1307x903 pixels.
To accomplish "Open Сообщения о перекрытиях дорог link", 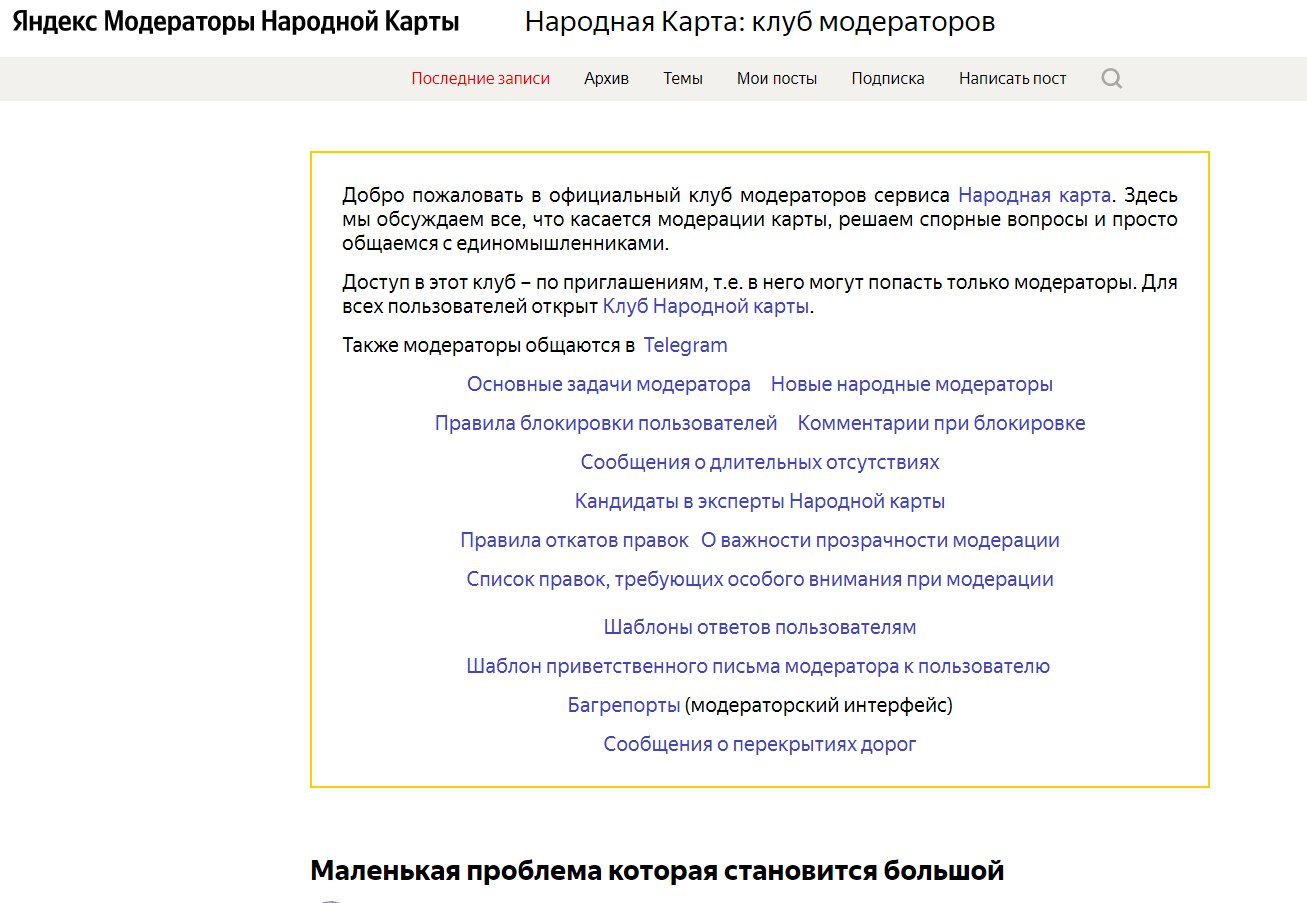I will [760, 744].
